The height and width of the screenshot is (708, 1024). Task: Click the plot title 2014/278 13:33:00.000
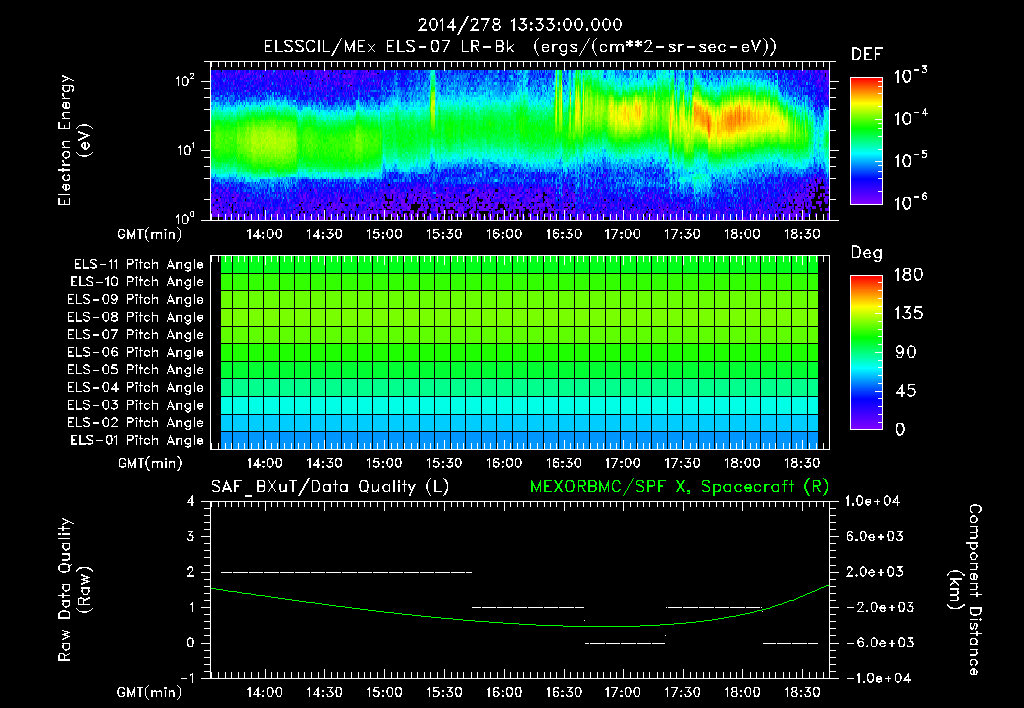tap(520, 25)
